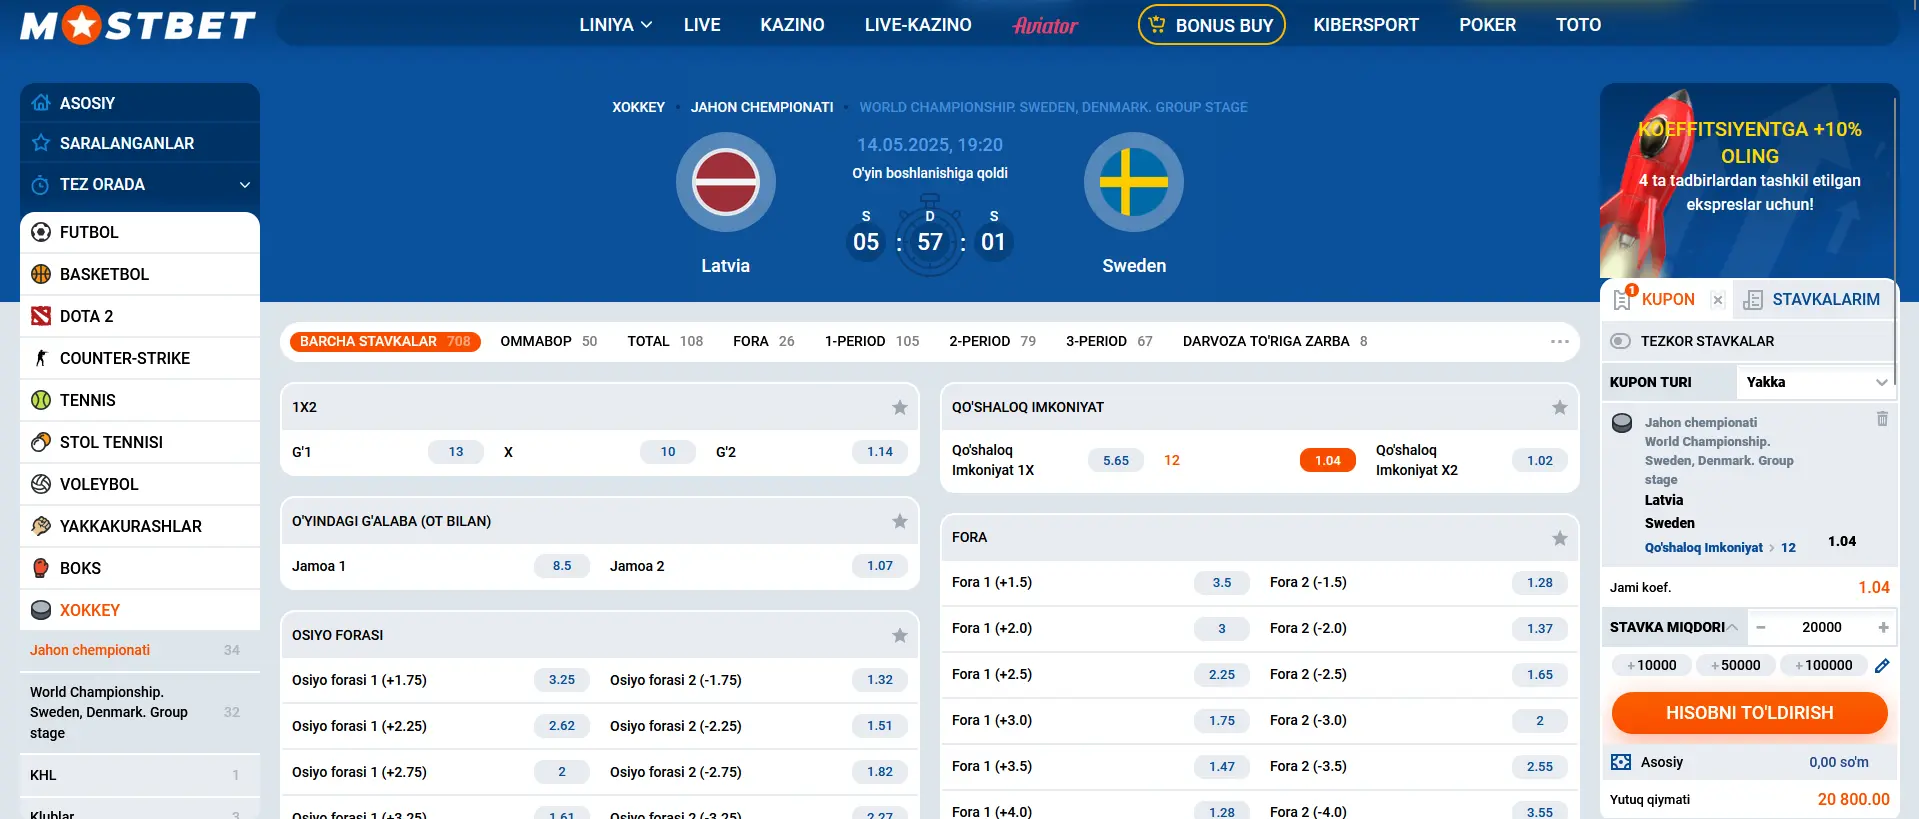Image resolution: width=1919 pixels, height=819 pixels.
Task: Select Barcha Stavkalar 708 tab
Action: pos(385,341)
